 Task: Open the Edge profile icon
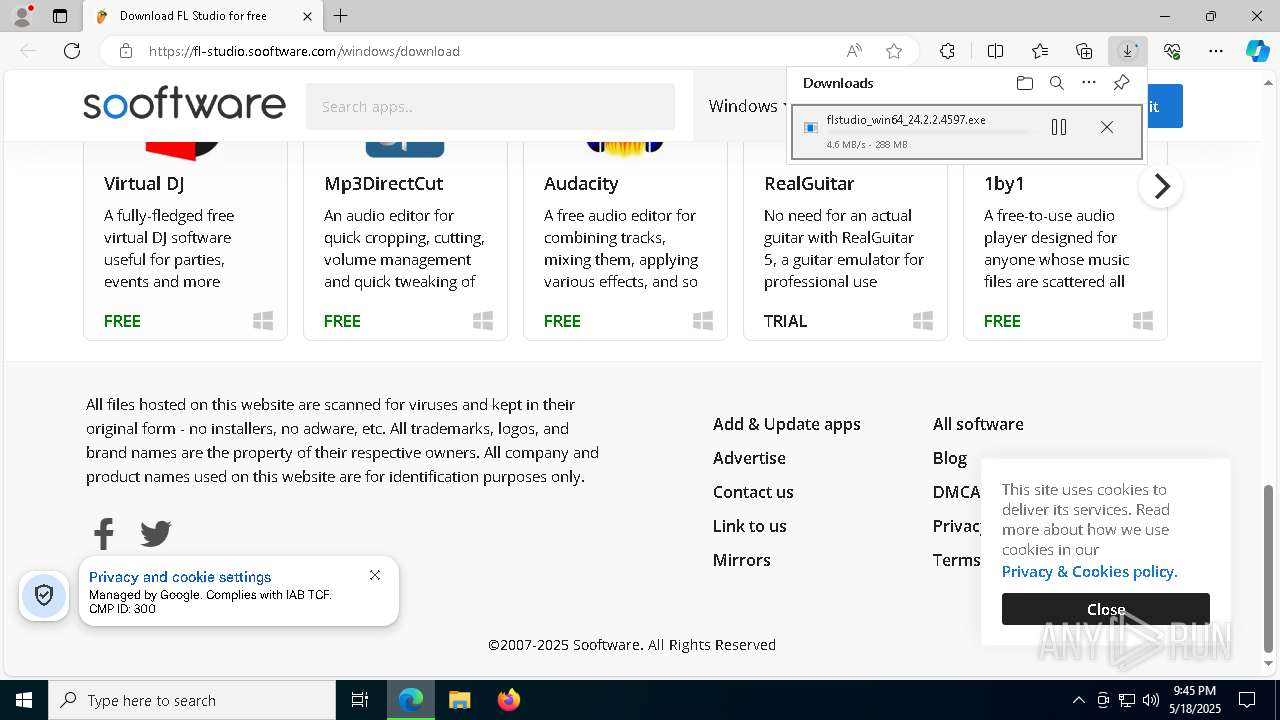coord(21,16)
